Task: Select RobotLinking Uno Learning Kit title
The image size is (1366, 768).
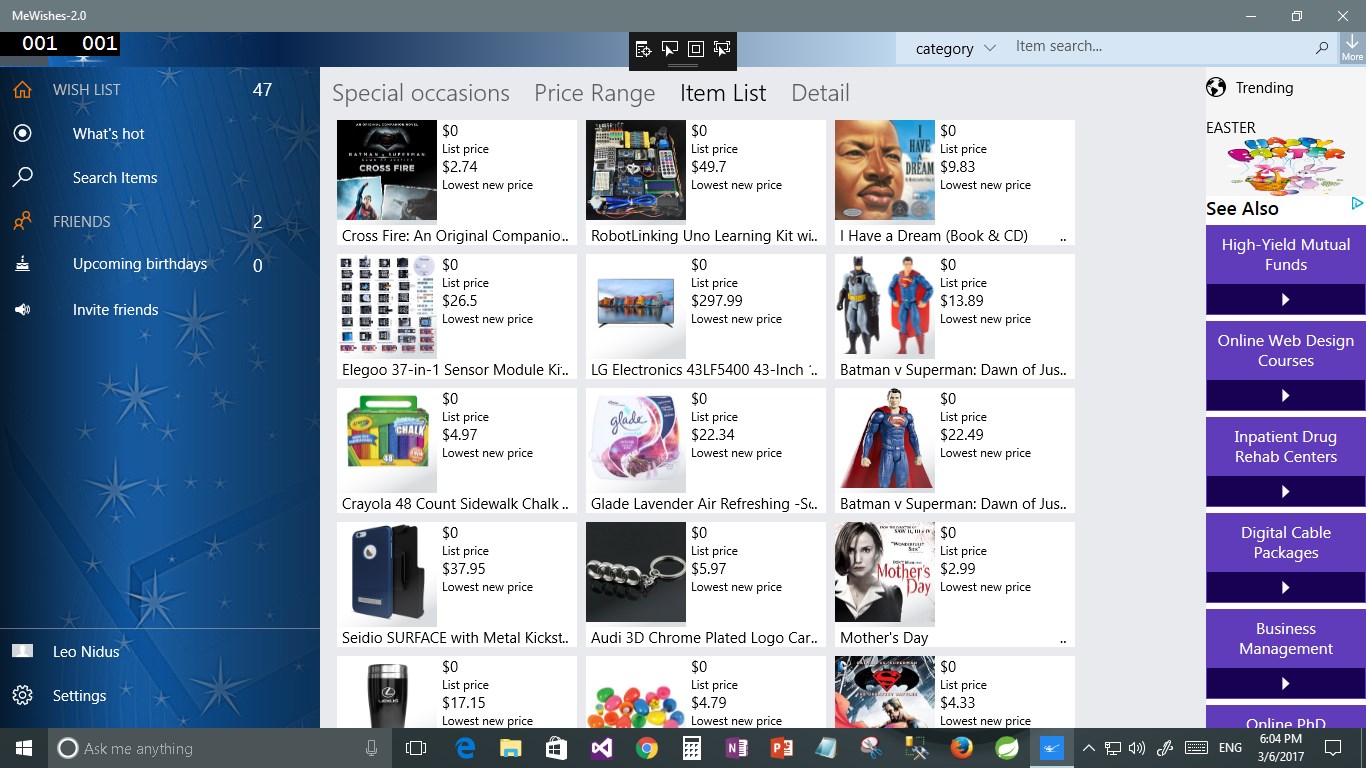Action: tap(705, 236)
